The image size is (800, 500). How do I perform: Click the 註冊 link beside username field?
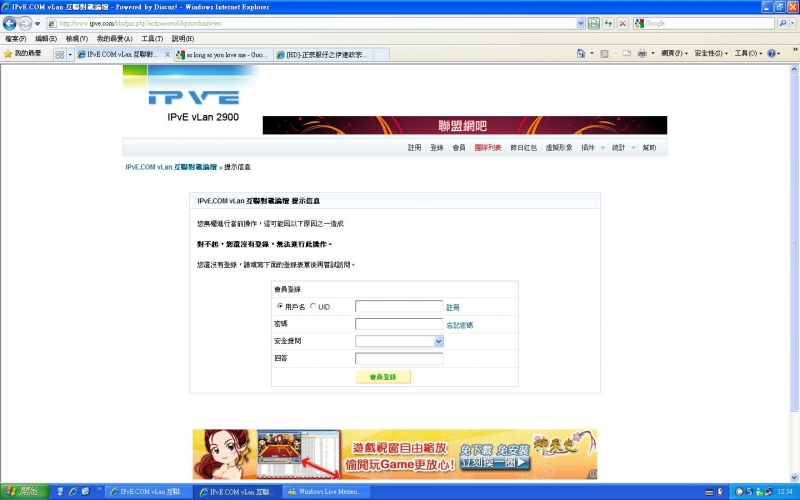click(x=453, y=308)
